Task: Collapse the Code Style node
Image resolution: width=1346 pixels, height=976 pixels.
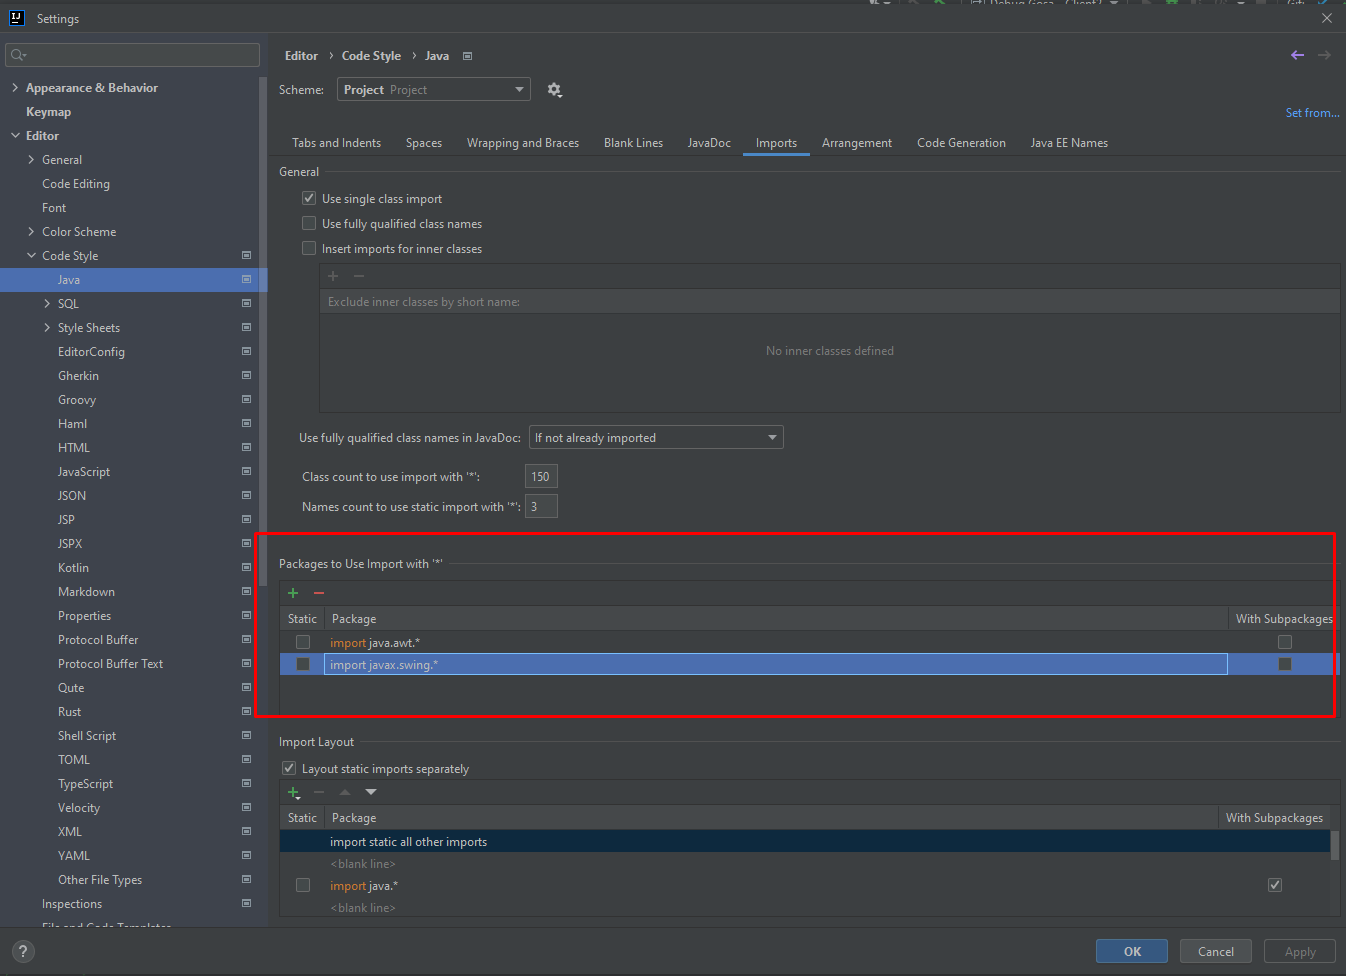Action: tap(31, 256)
